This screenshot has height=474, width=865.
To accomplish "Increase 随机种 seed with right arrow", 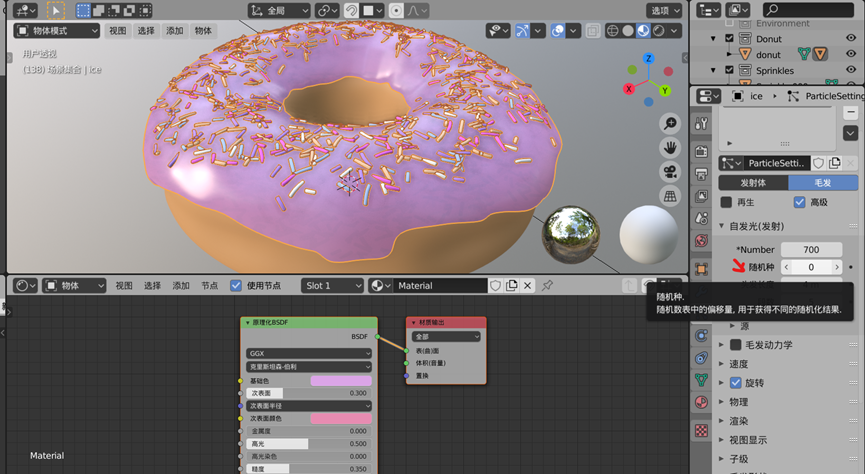I will coord(837,267).
